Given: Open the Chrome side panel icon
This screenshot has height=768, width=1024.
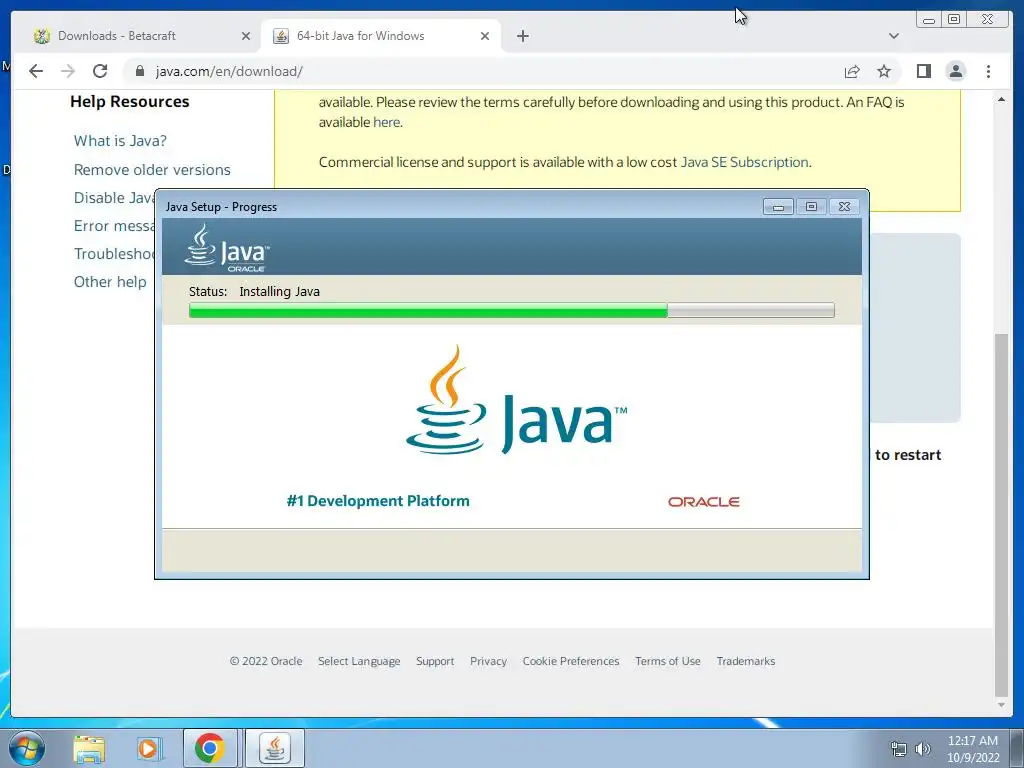Looking at the screenshot, I should (923, 71).
